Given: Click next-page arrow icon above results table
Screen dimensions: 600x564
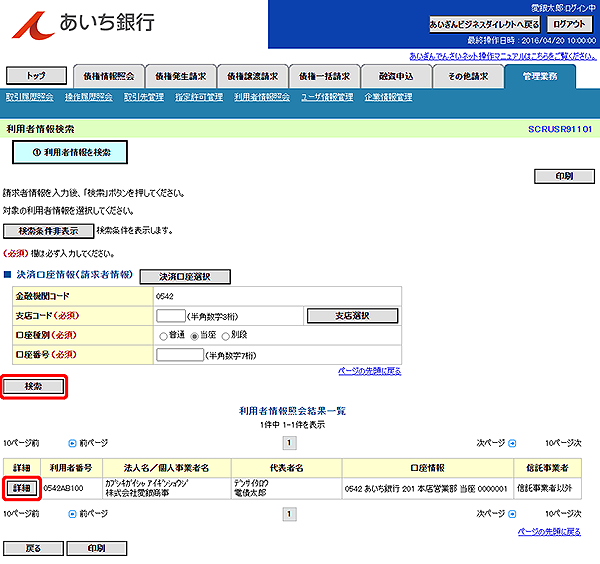Looking at the screenshot, I should [512, 443].
